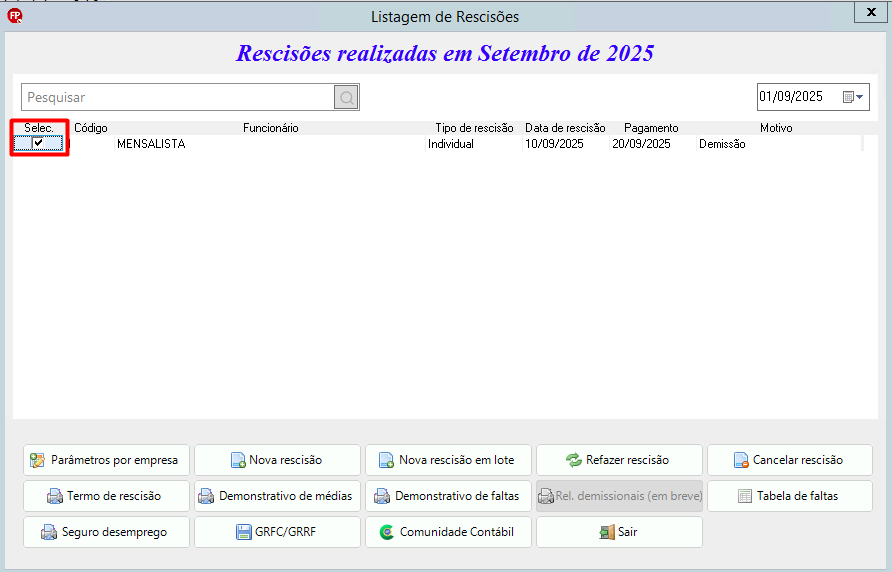892x572 pixels.
Task: Click the Demonstrativo de médias button
Action: pyautogui.click(x=278, y=496)
